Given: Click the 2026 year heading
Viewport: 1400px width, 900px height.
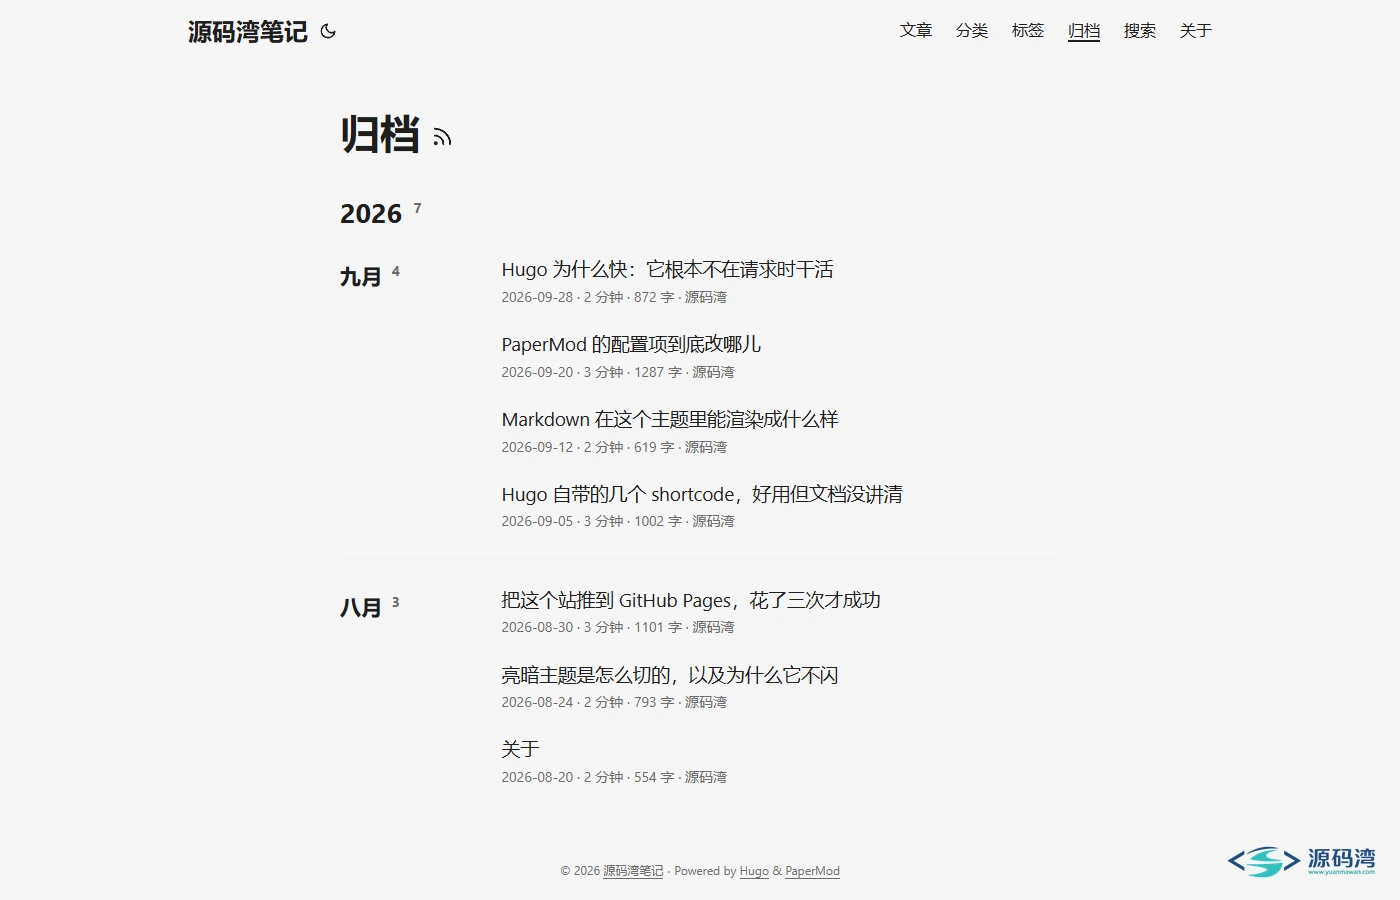Looking at the screenshot, I should tap(371, 214).
